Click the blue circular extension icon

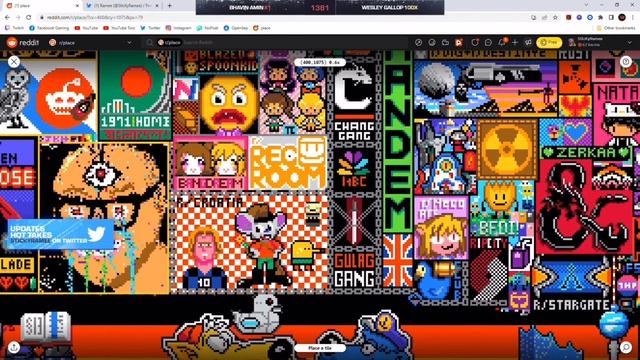coord(590,18)
